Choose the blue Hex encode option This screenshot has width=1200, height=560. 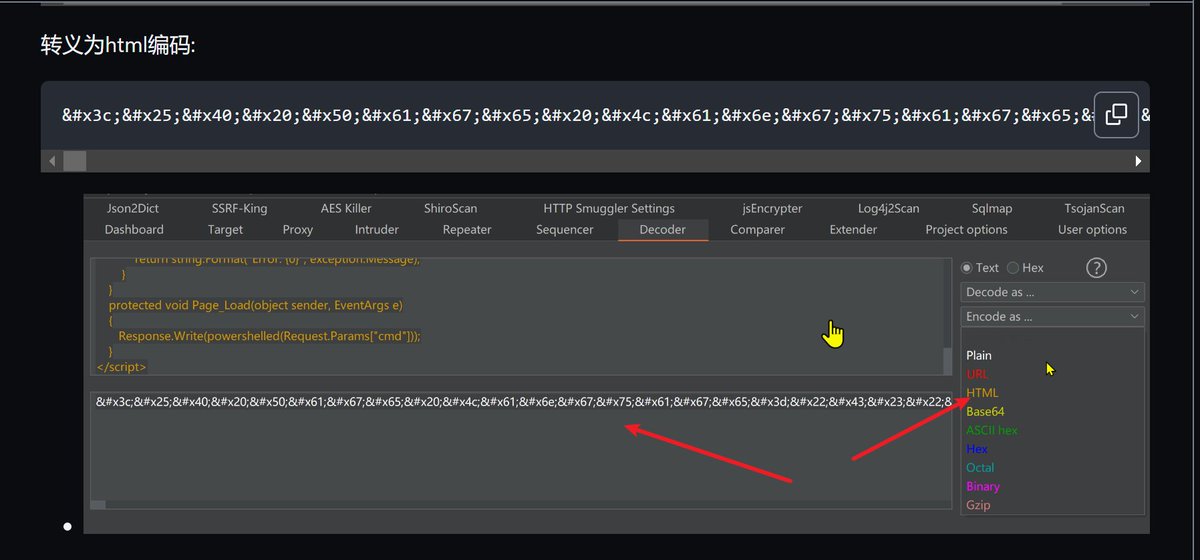977,449
